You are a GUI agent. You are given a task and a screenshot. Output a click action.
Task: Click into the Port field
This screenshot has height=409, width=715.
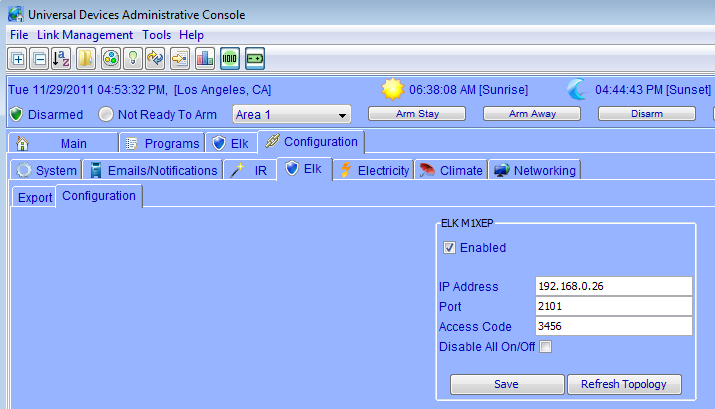point(614,306)
